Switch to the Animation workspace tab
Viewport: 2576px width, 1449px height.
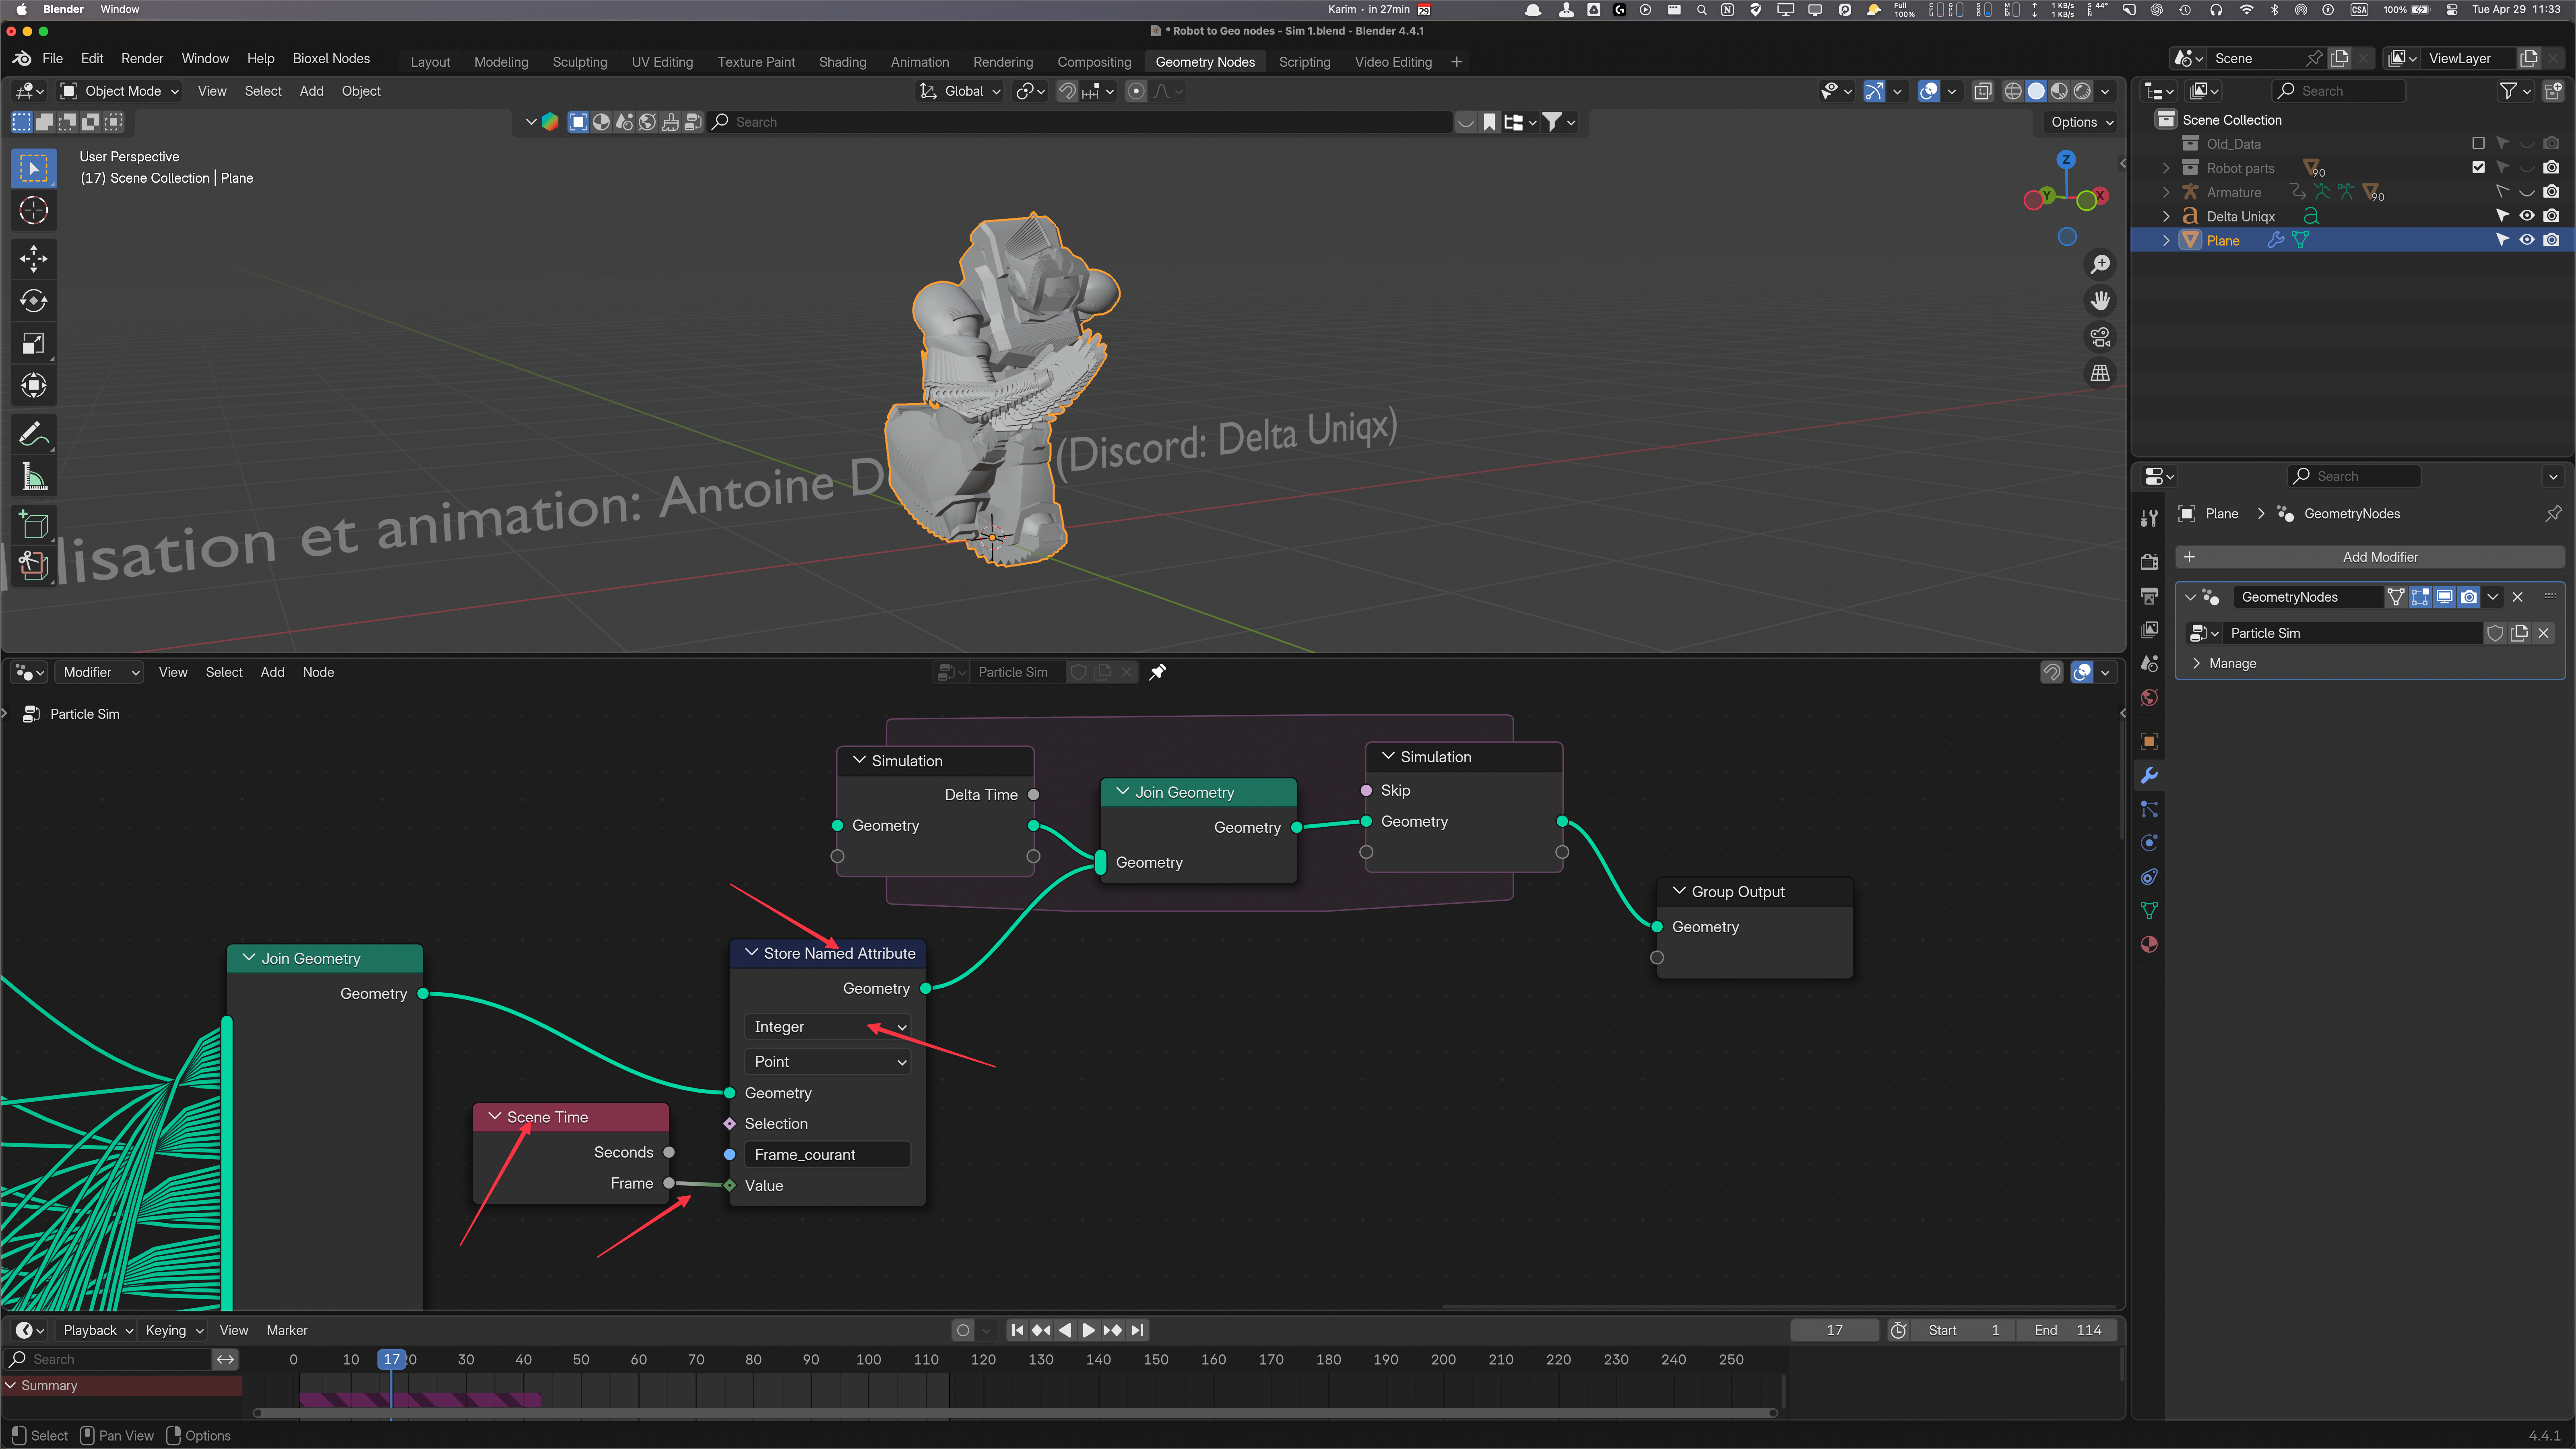(x=920, y=62)
